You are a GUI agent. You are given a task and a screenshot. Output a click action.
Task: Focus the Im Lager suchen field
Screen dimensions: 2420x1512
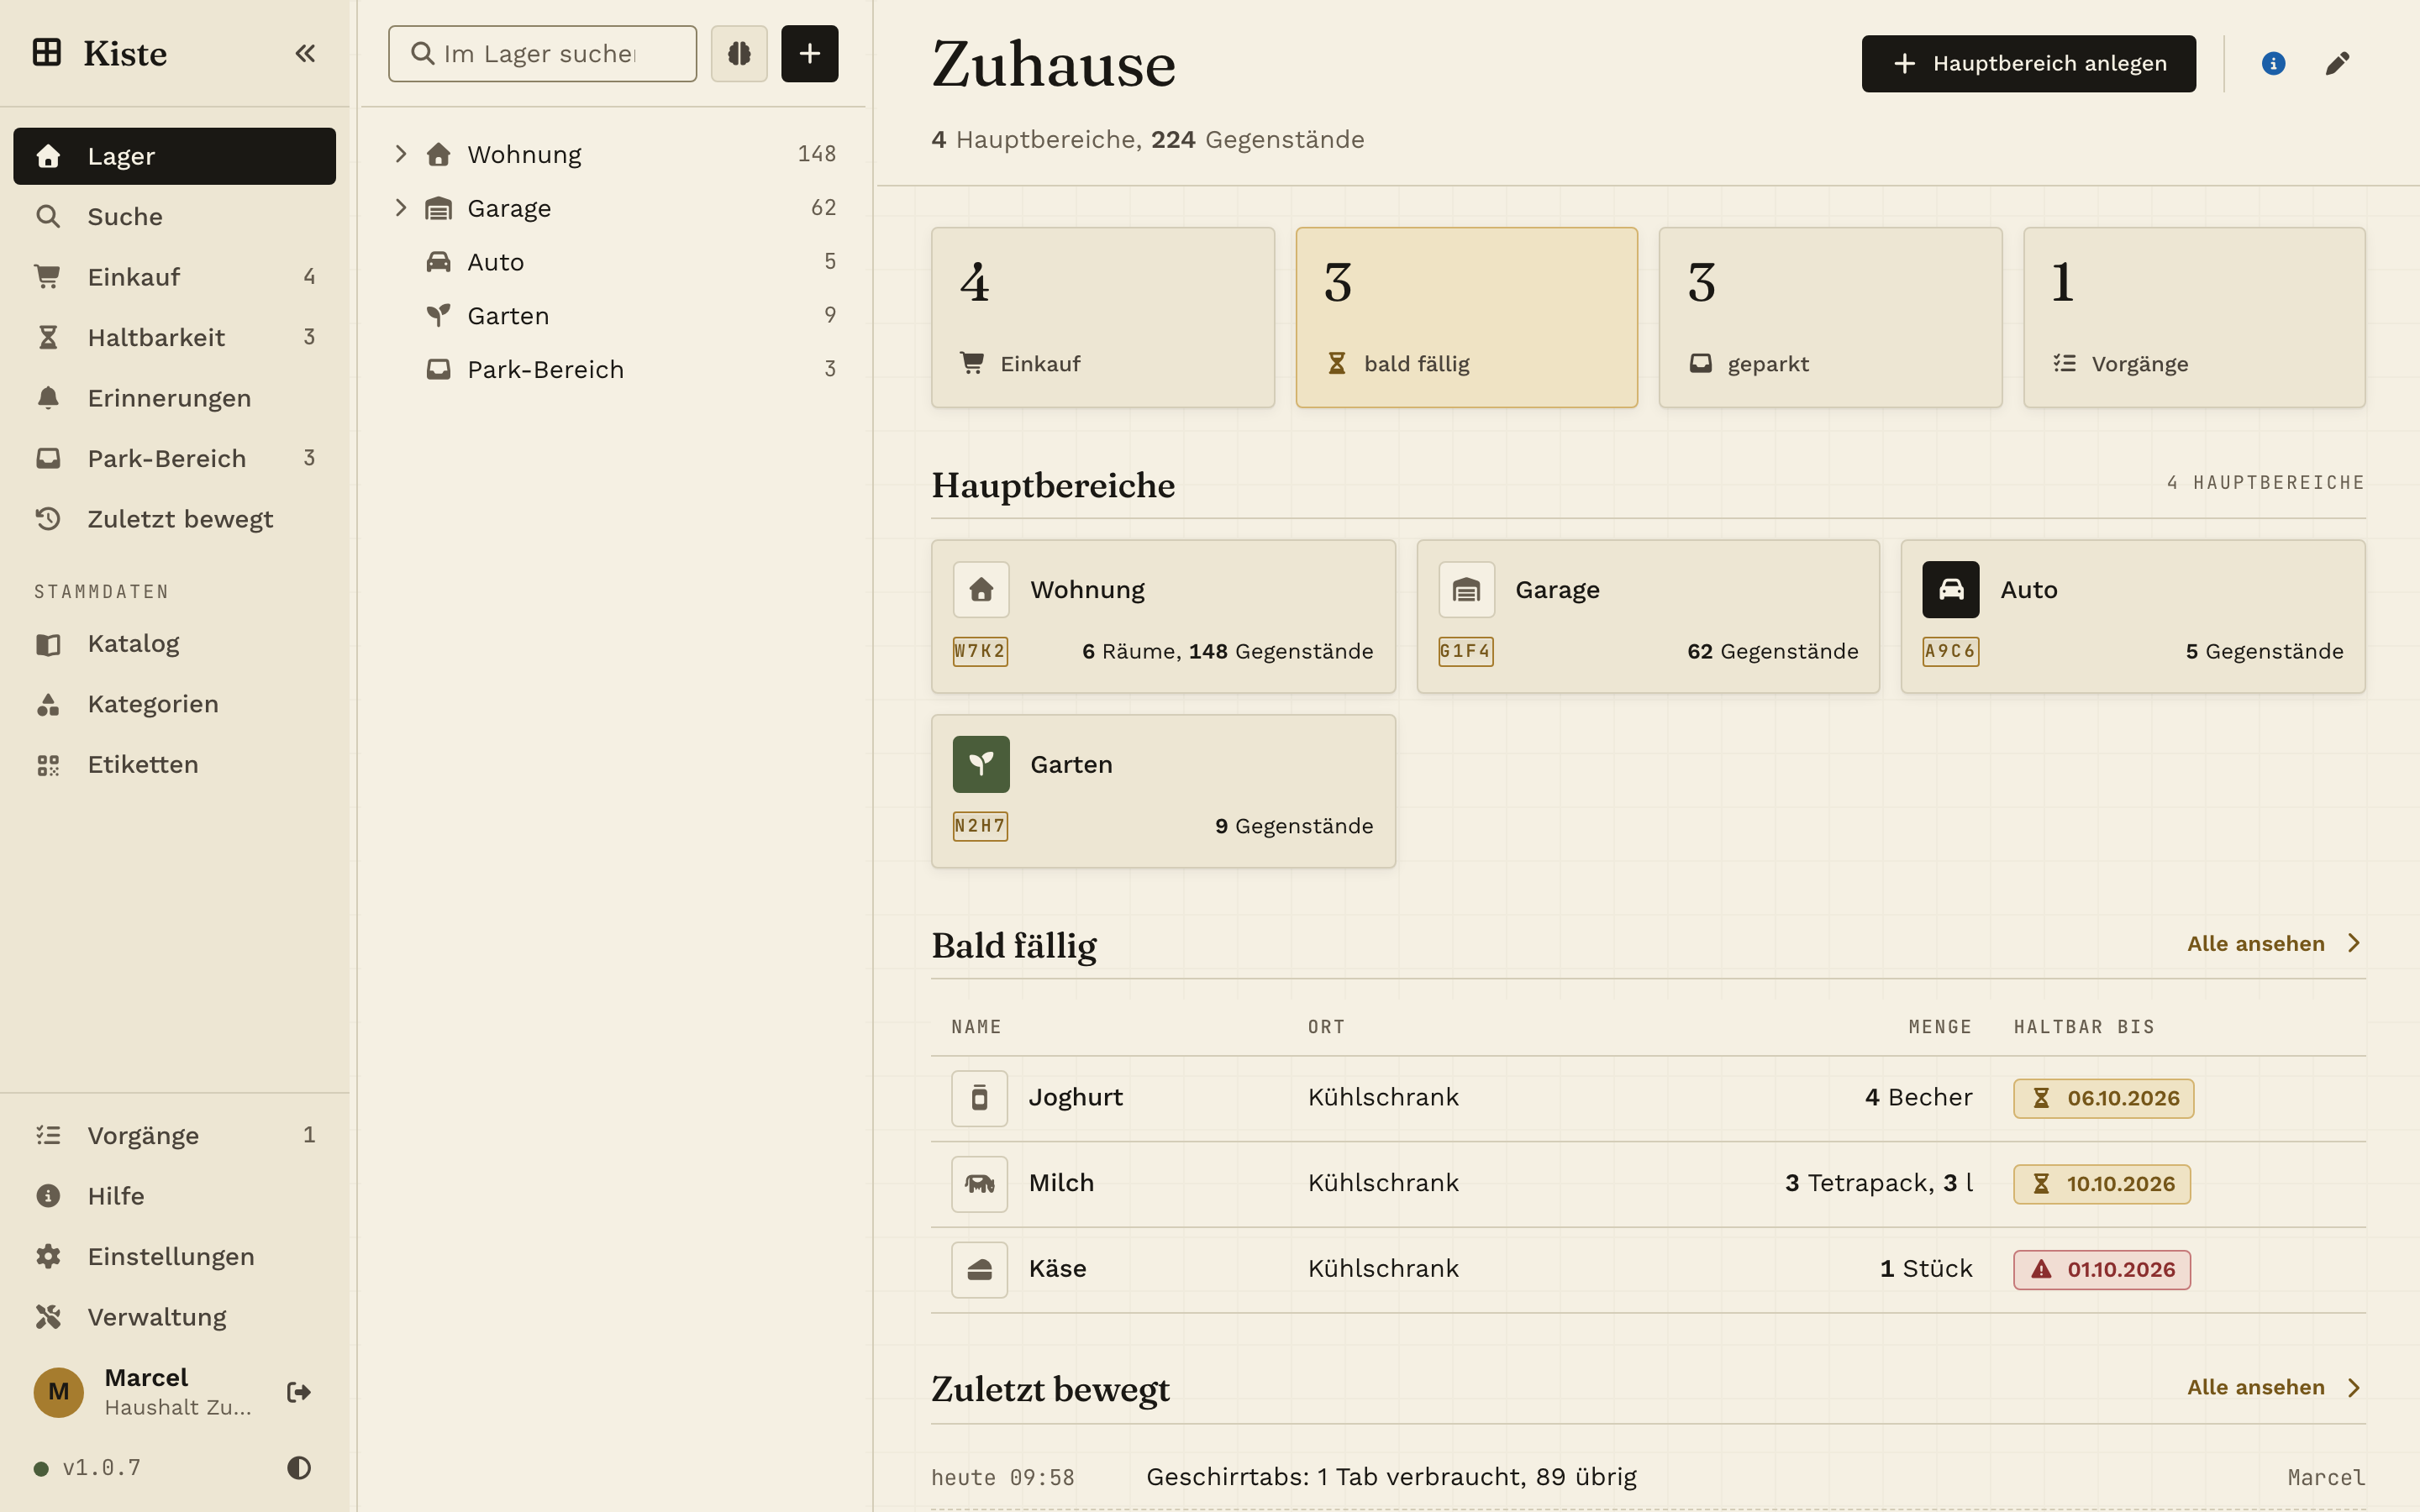(x=542, y=54)
